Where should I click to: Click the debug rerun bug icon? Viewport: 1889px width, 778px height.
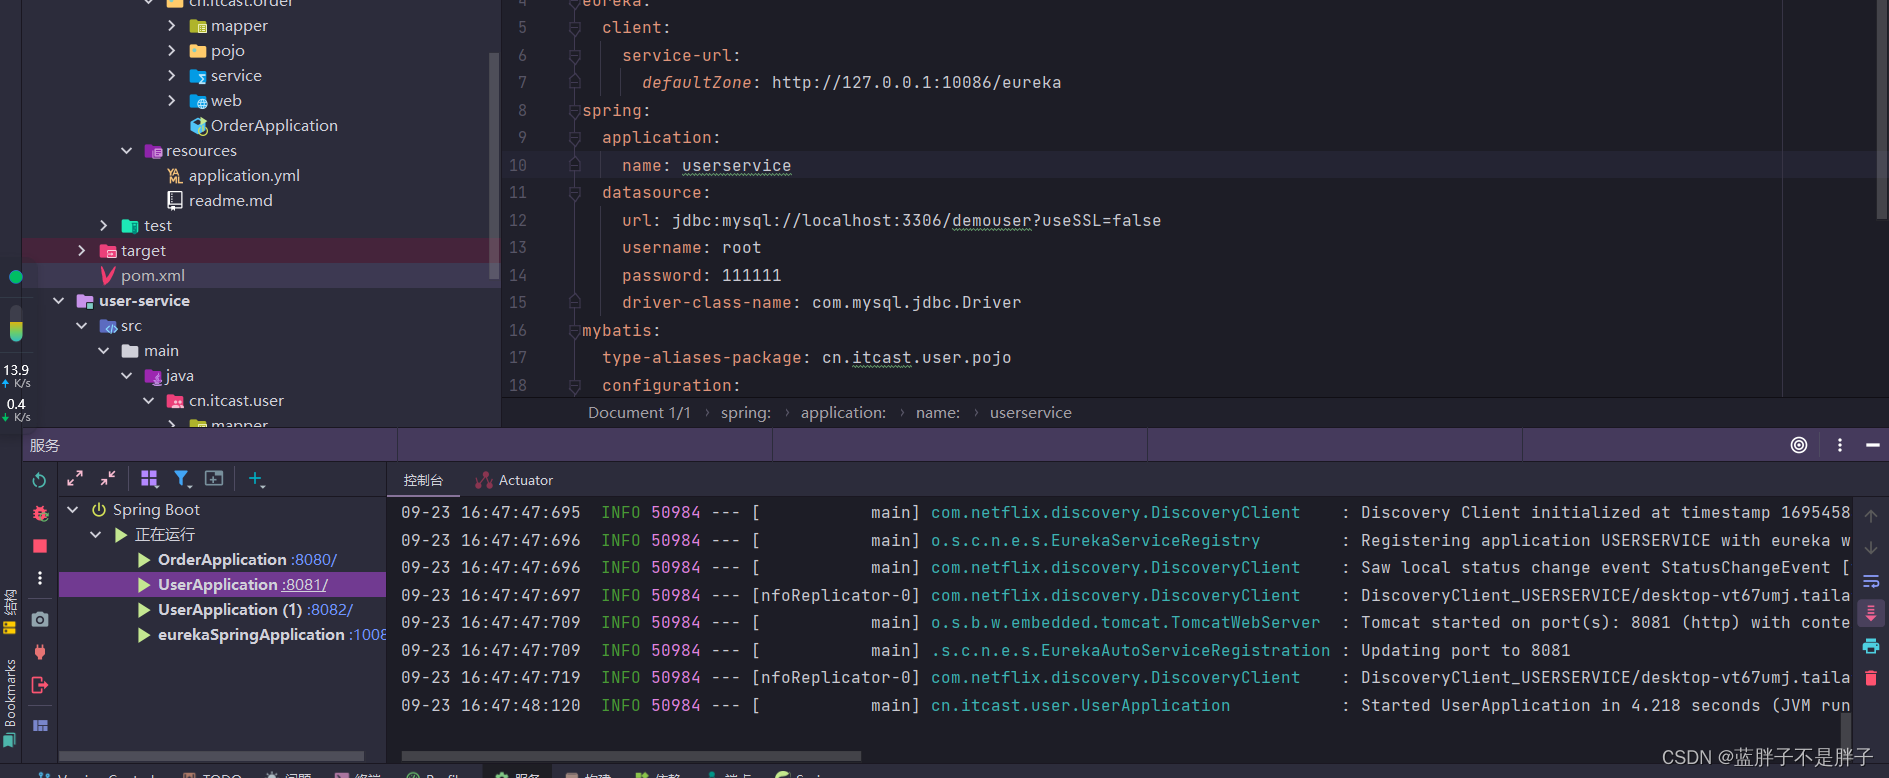(40, 513)
